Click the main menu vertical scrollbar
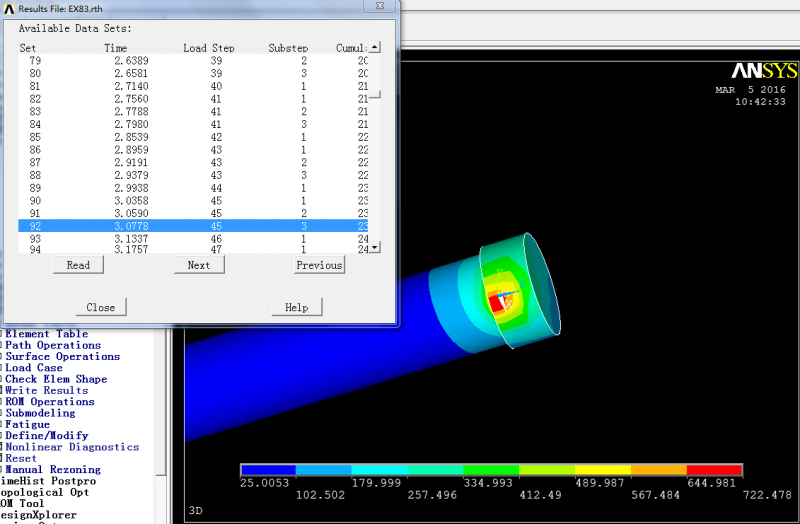 click(x=161, y=403)
